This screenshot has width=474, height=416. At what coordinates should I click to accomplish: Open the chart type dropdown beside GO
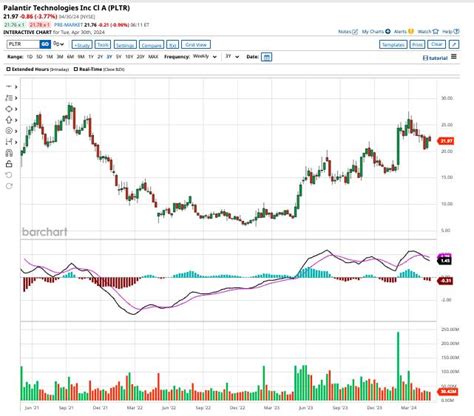59,44
